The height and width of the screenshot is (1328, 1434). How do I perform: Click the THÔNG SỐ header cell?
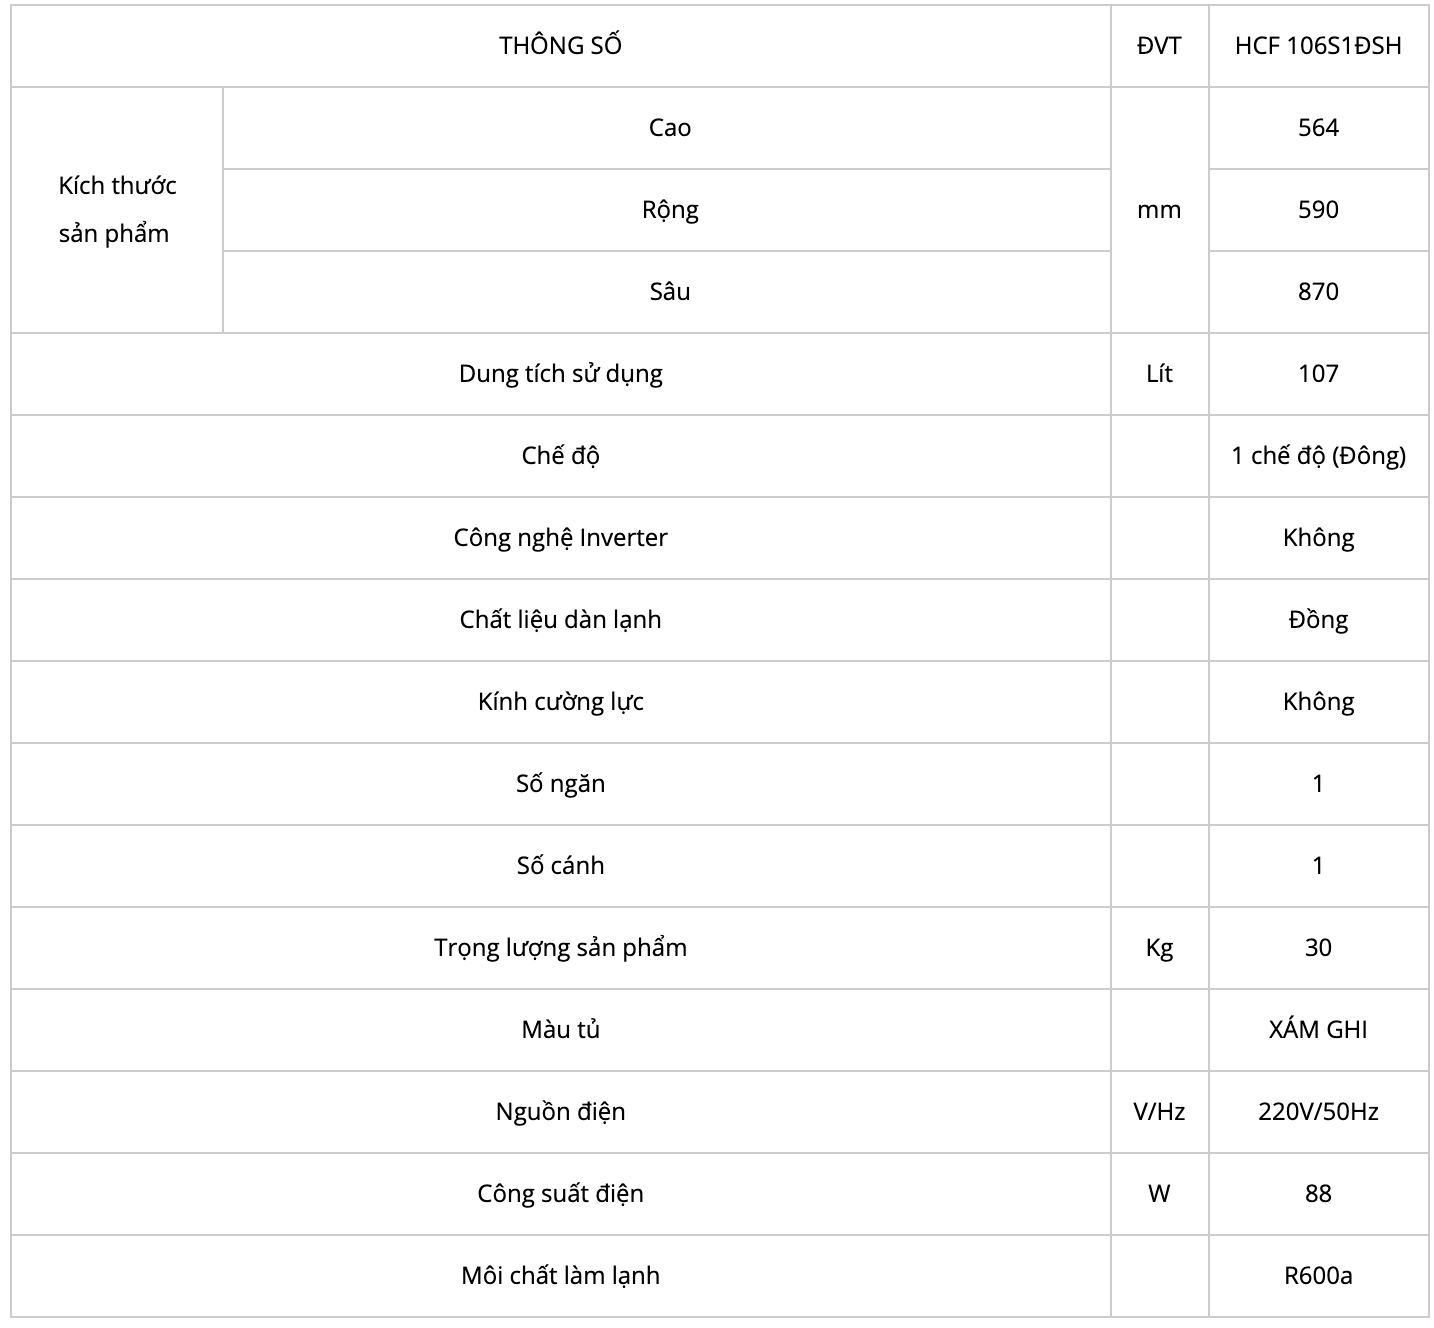[x=560, y=46]
